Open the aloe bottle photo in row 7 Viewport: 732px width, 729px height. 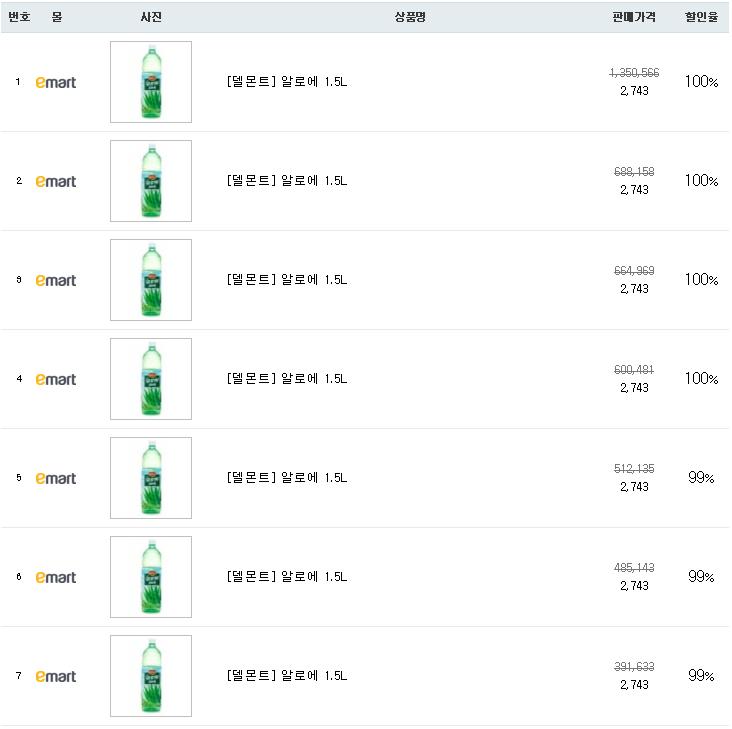(151, 676)
